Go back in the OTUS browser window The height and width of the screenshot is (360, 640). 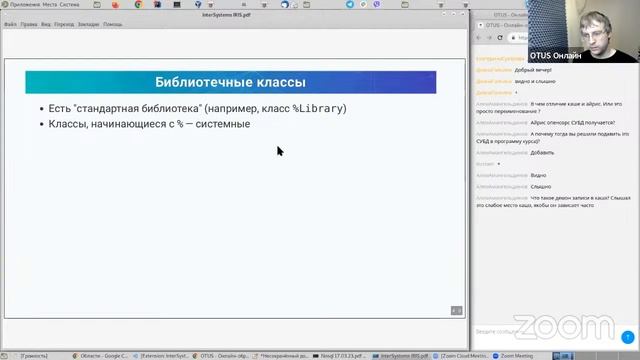[x=479, y=38]
